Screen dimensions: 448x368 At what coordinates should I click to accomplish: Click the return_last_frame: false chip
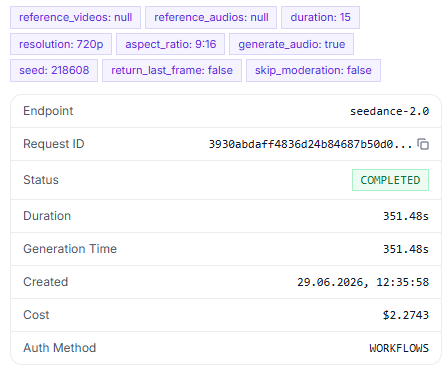[172, 70]
